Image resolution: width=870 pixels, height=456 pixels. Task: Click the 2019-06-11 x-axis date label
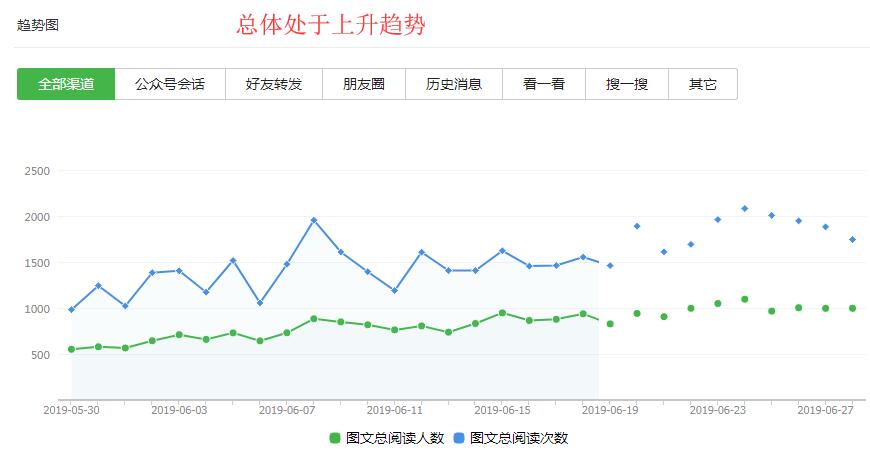(x=394, y=410)
